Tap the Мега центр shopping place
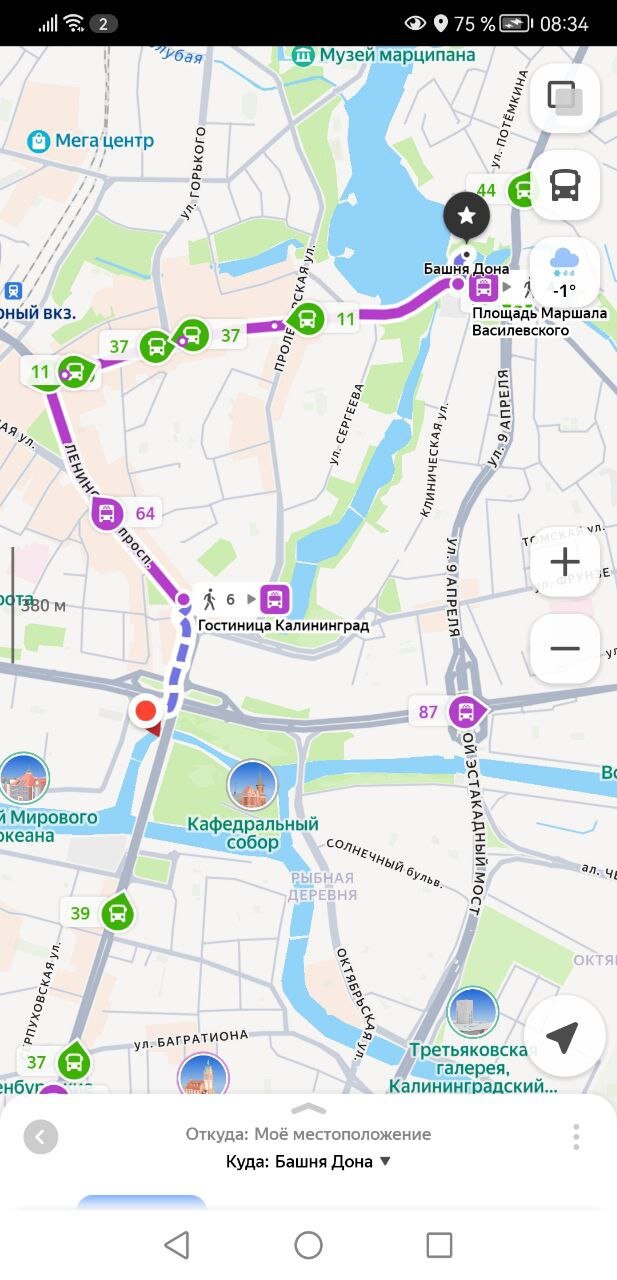617x1280 pixels. (91, 140)
